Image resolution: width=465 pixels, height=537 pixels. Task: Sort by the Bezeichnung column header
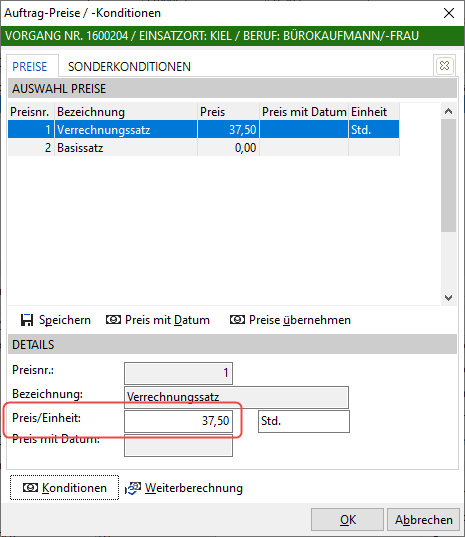coord(126,112)
